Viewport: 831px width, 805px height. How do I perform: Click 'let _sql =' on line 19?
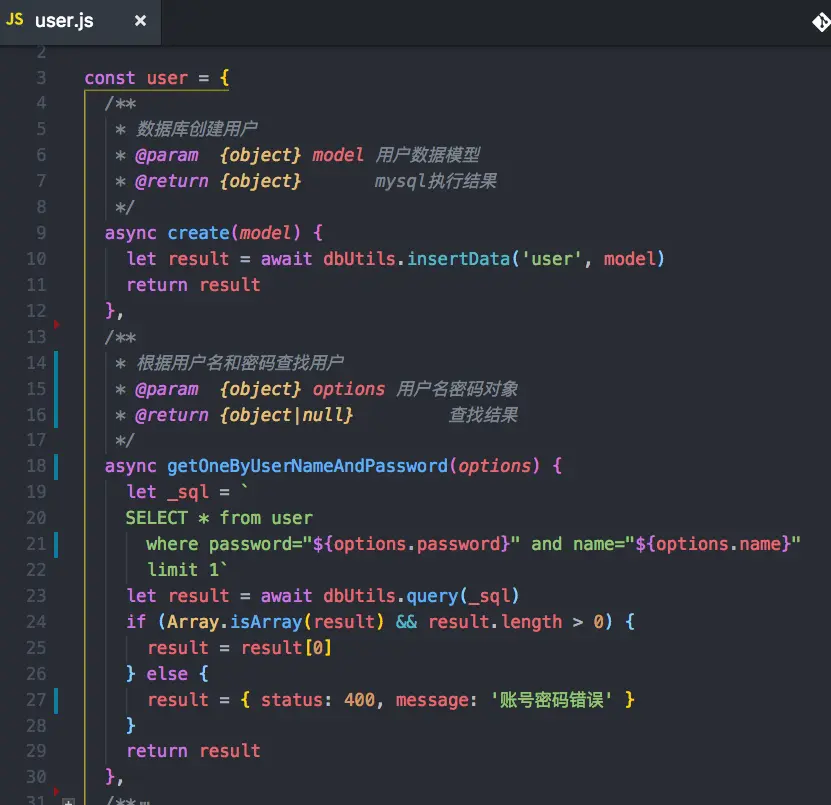point(178,492)
